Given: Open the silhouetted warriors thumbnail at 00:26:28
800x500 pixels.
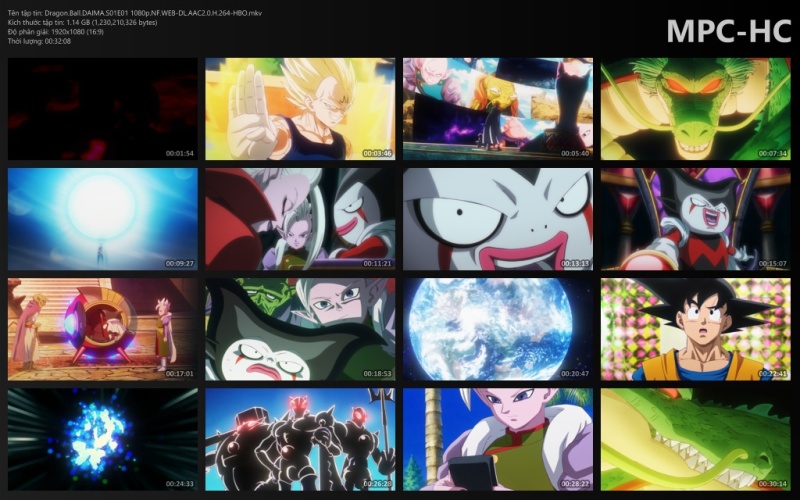Looking at the screenshot, I should pyautogui.click(x=300, y=439).
